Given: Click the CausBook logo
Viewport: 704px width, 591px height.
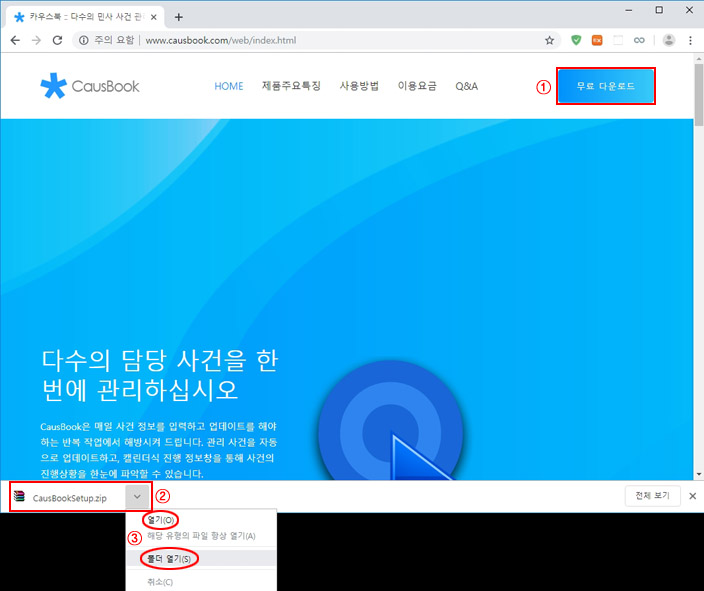Looking at the screenshot, I should point(90,86).
